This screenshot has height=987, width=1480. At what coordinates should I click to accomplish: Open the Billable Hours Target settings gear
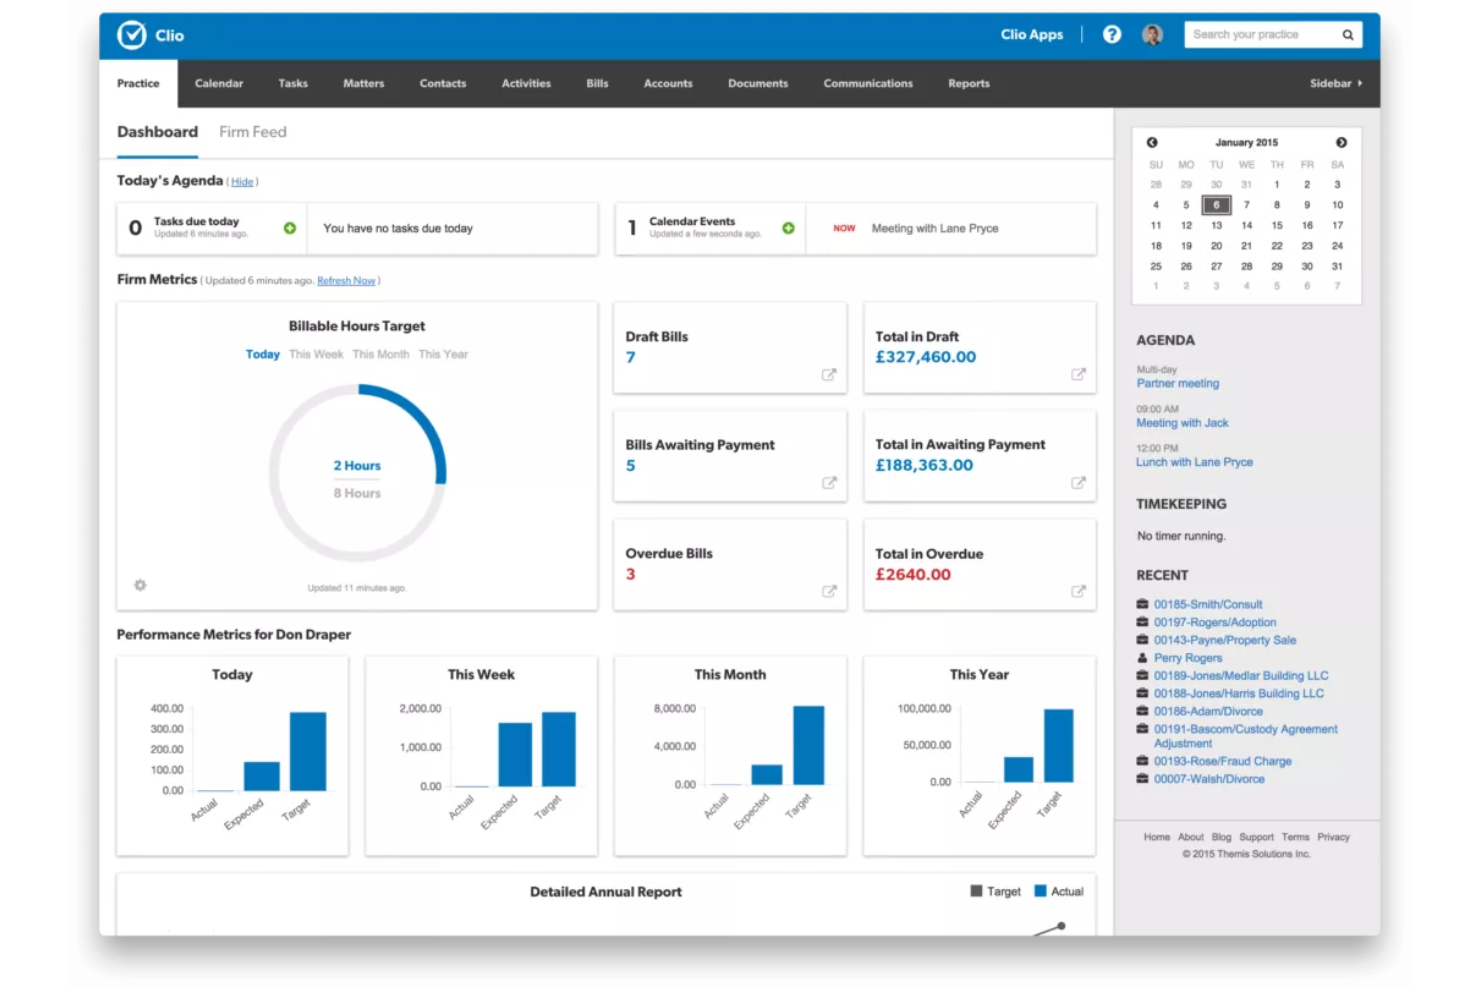139,584
